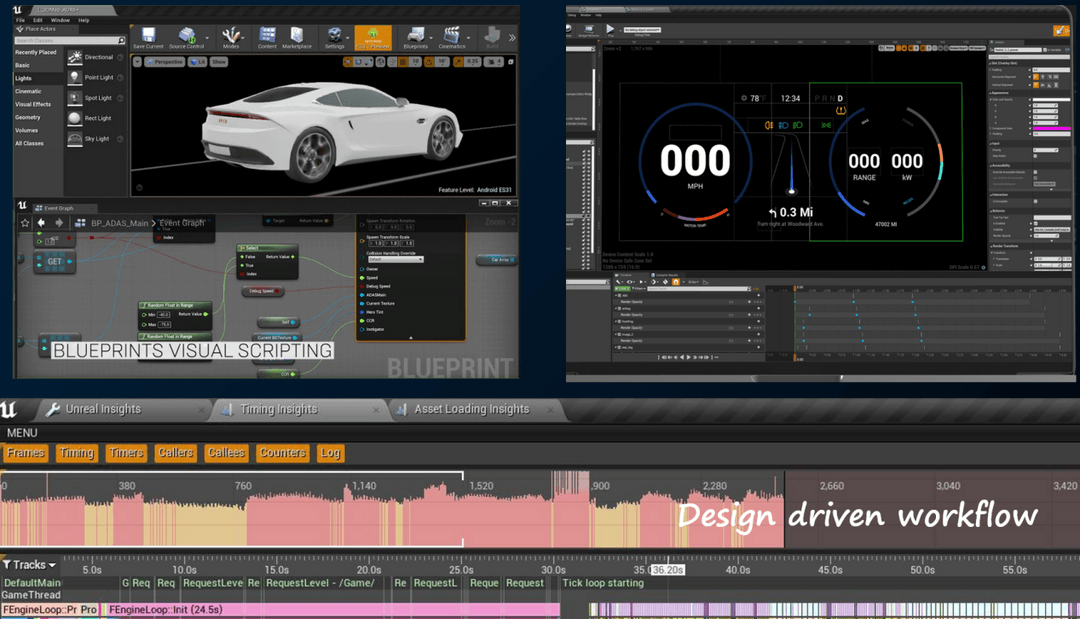Viewport: 1080px width, 619px height.
Task: Toggle the Timers panel button
Action: click(x=126, y=453)
